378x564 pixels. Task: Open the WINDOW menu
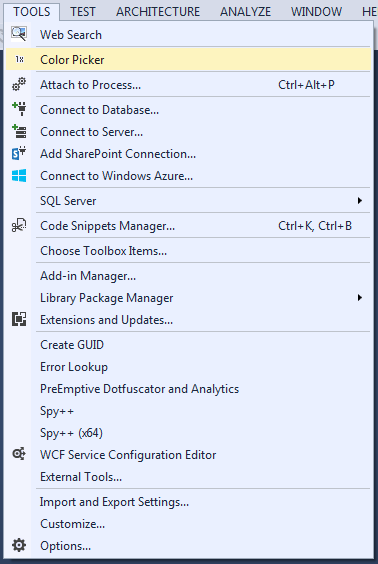pyautogui.click(x=316, y=12)
